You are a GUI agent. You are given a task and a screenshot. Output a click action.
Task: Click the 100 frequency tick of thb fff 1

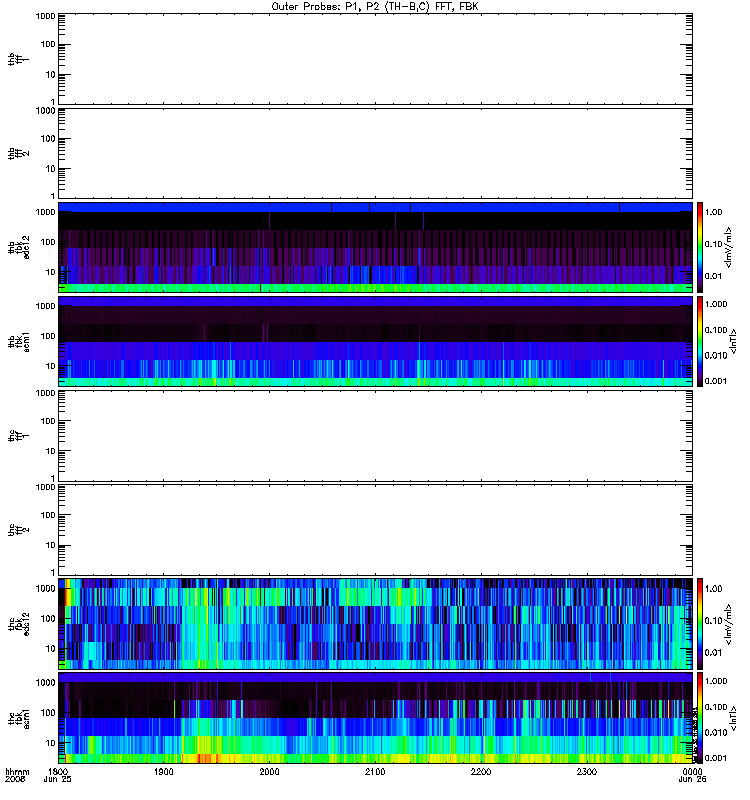pyautogui.click(x=48, y=44)
